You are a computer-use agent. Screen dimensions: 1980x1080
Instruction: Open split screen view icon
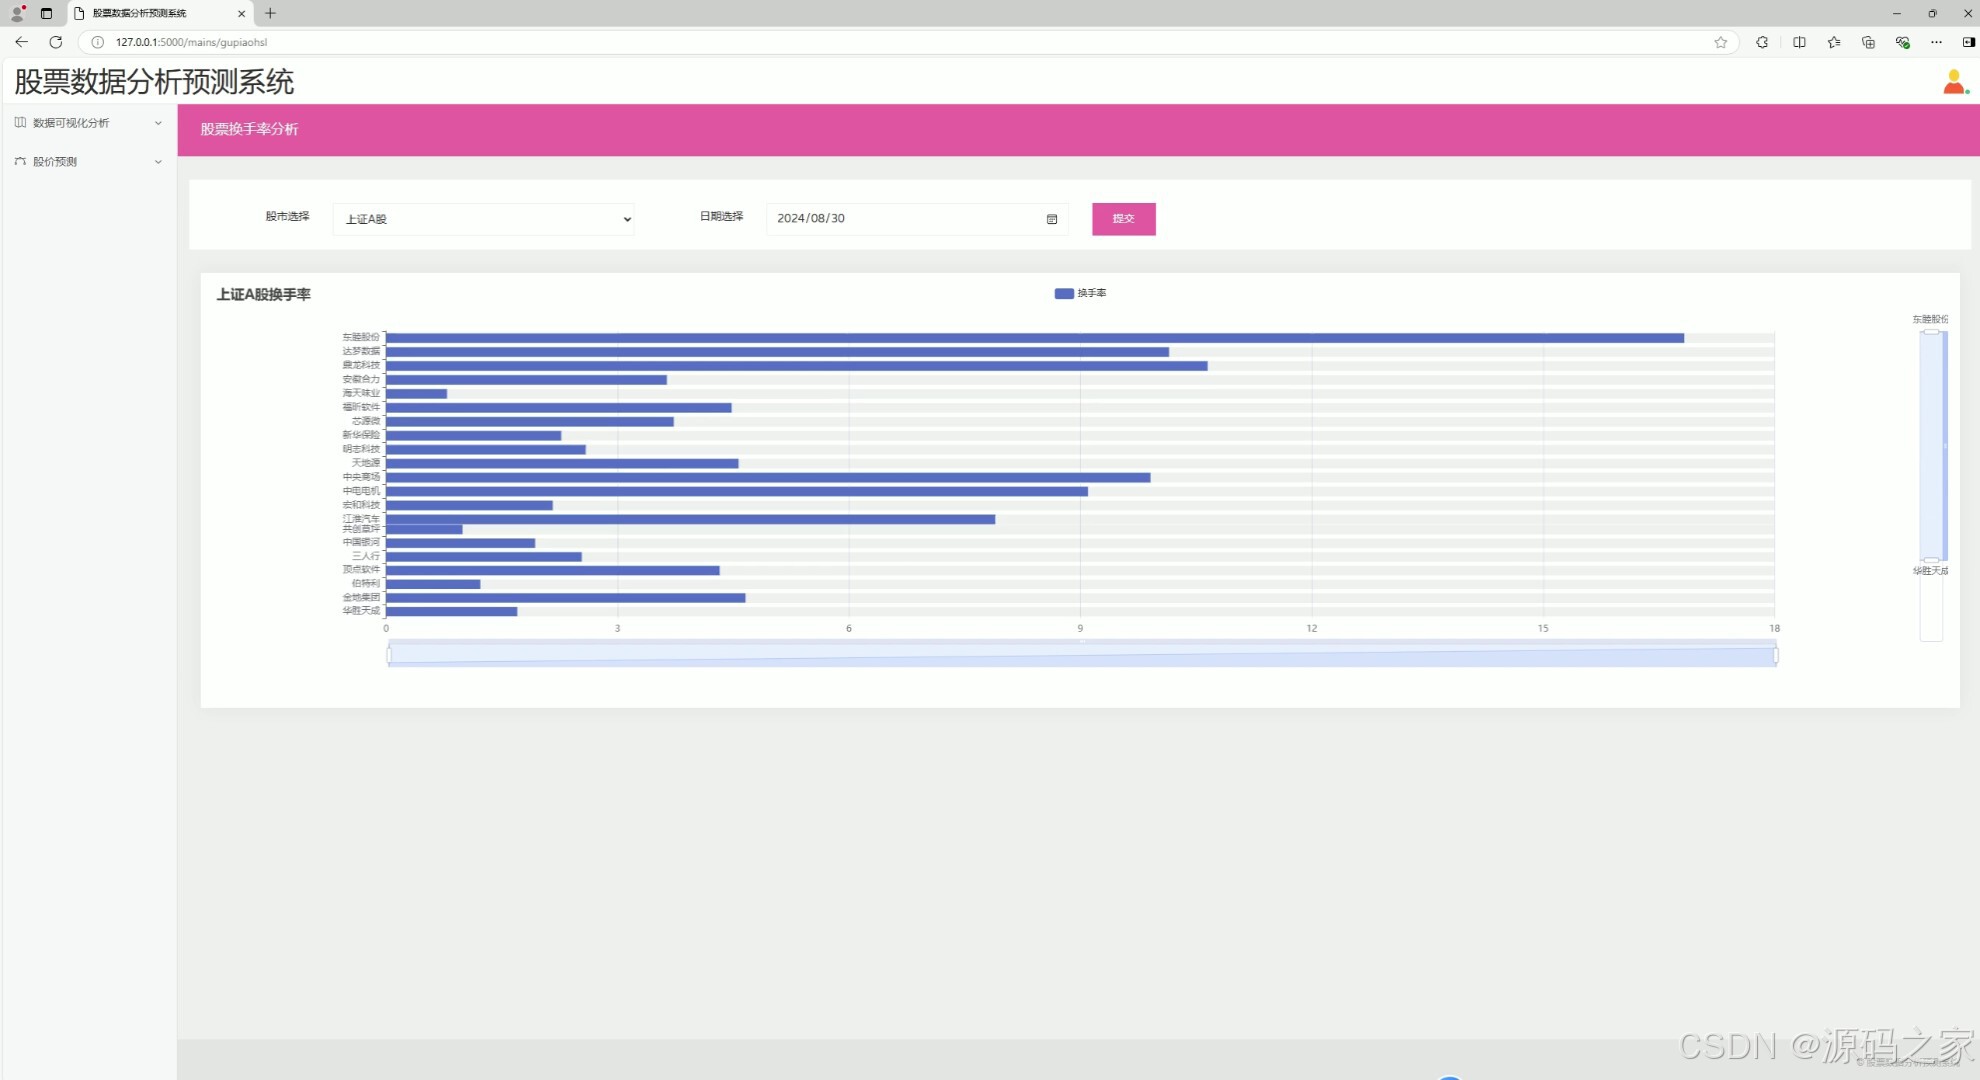[1799, 42]
